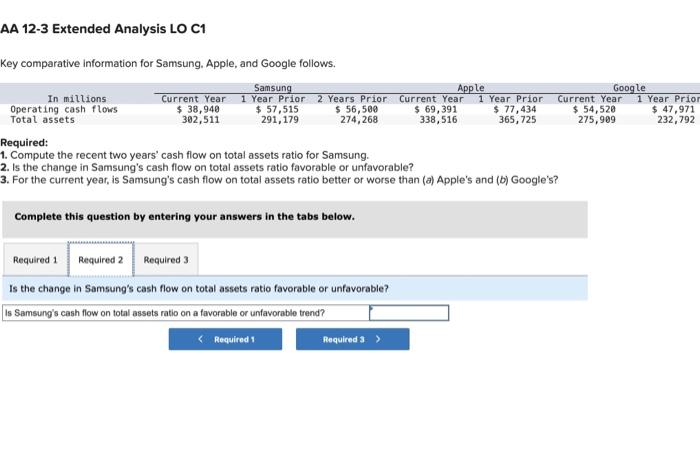Image resolution: width=700 pixels, height=471 pixels.
Task: Click requirement 1 about computing Samsung's ratio
Action: pos(184,155)
